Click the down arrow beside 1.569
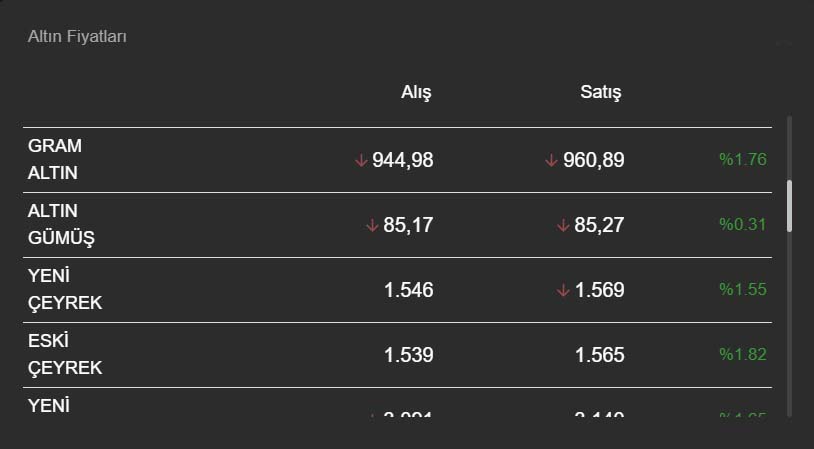This screenshot has width=814, height=449. [x=563, y=290]
